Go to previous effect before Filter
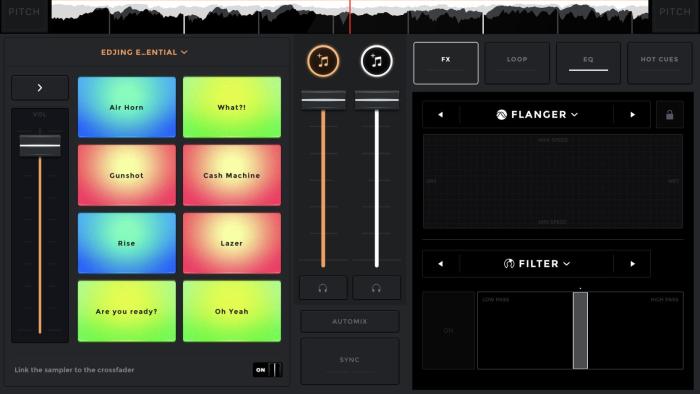 tap(441, 264)
